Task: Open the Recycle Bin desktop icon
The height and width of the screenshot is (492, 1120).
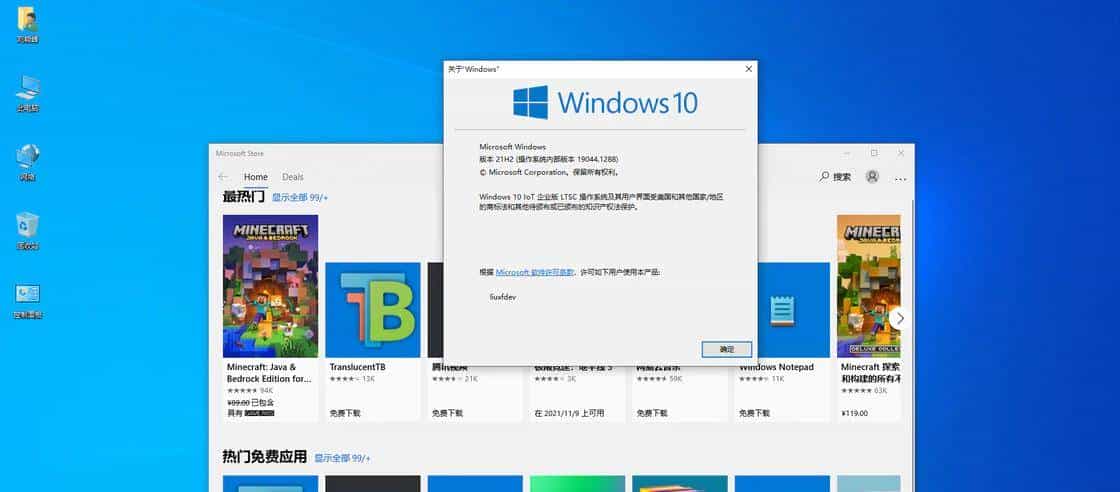Action: click(27, 230)
